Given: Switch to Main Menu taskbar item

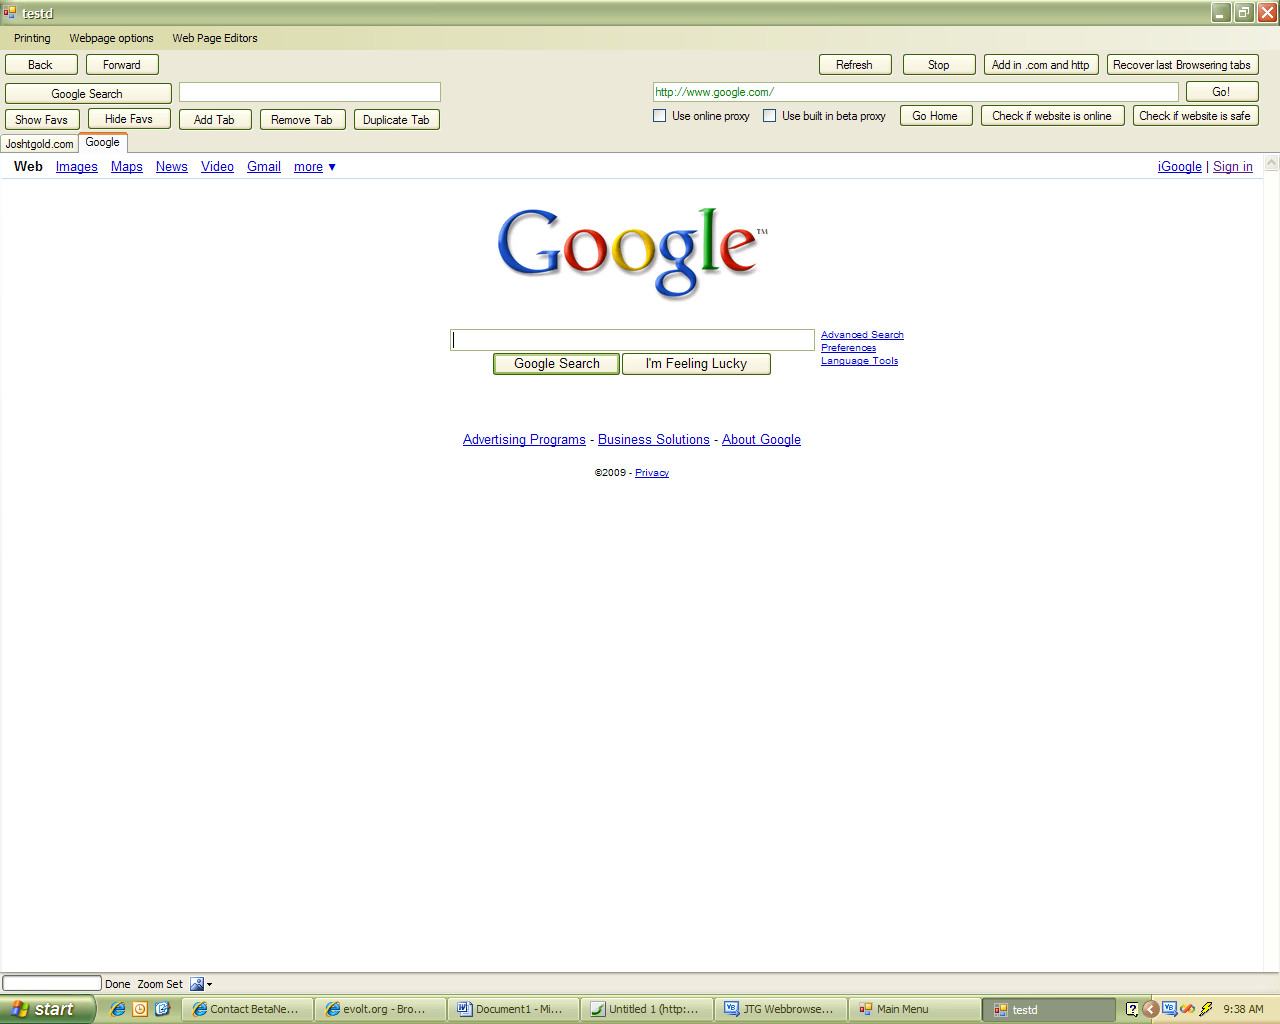Looking at the screenshot, I should [914, 1009].
